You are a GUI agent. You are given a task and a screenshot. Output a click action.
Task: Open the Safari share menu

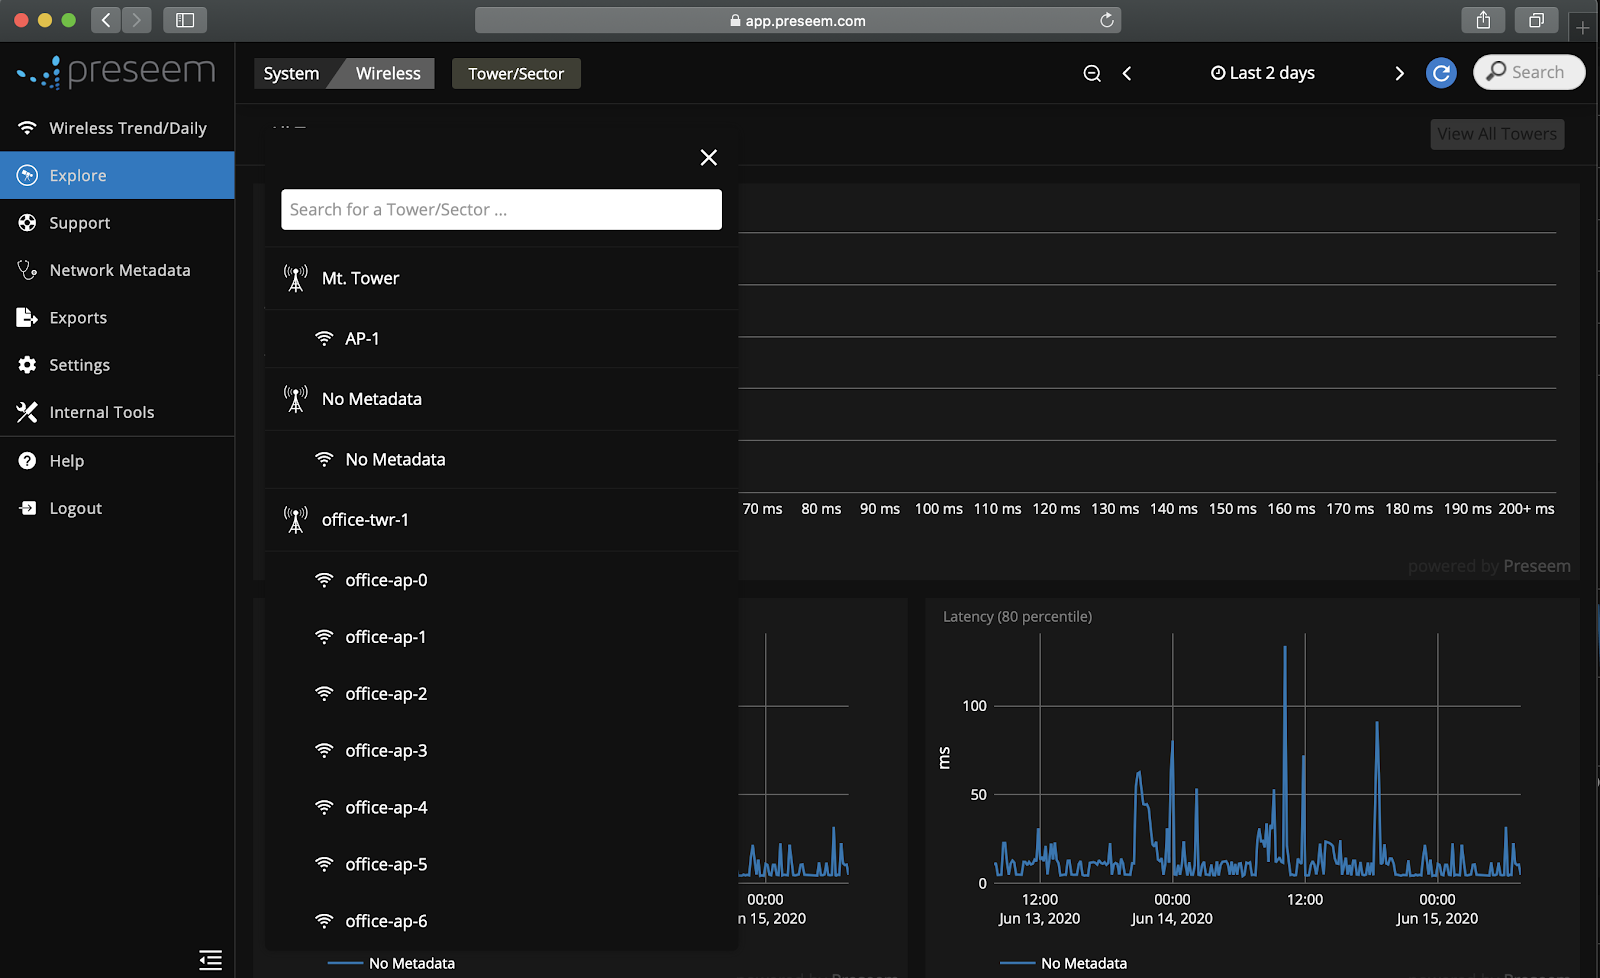[1483, 20]
